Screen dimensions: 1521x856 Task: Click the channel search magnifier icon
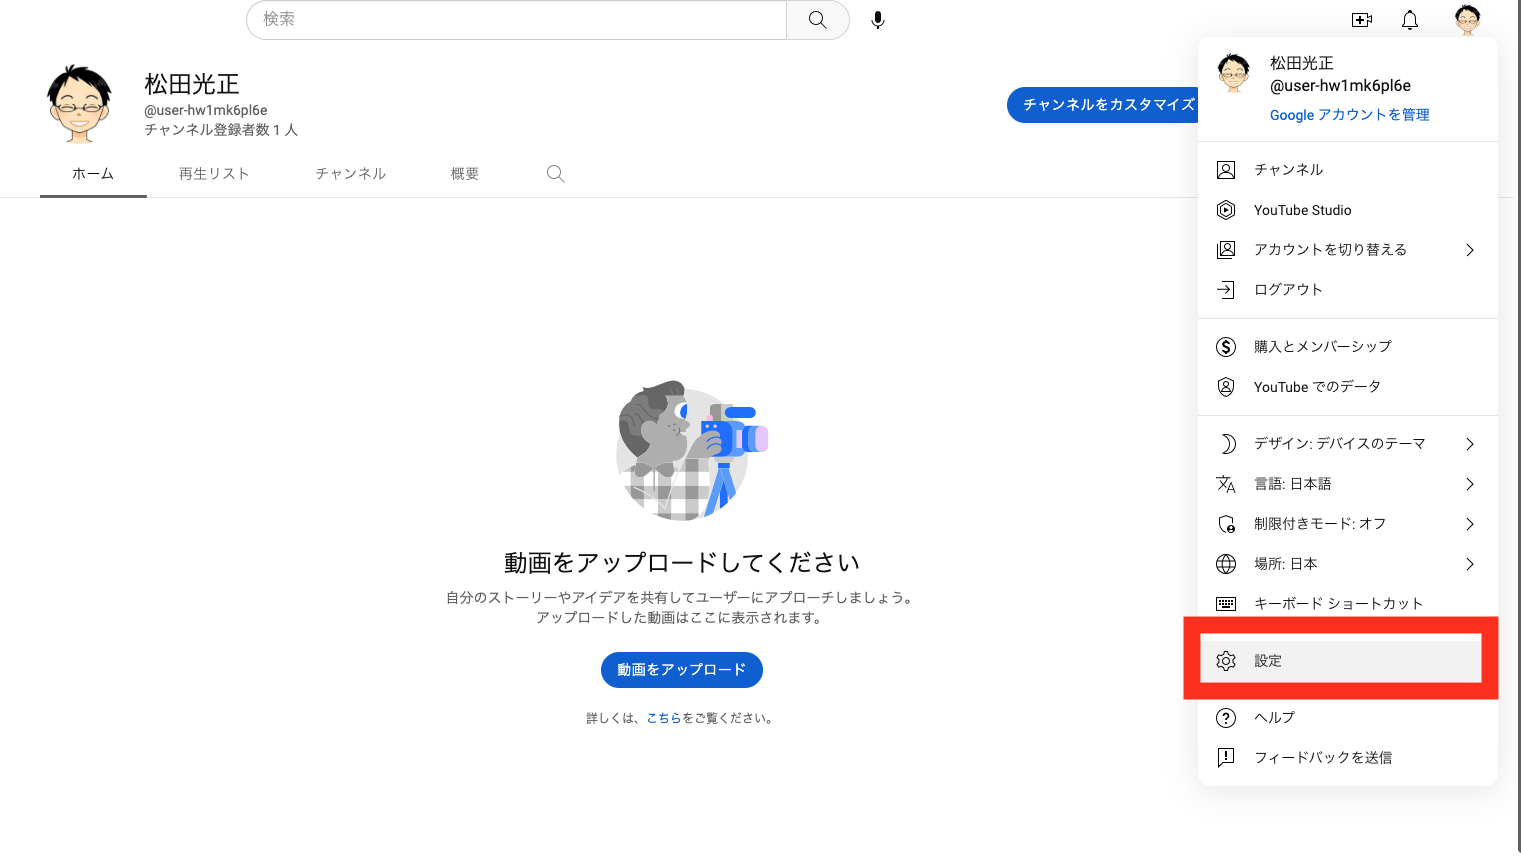556,174
